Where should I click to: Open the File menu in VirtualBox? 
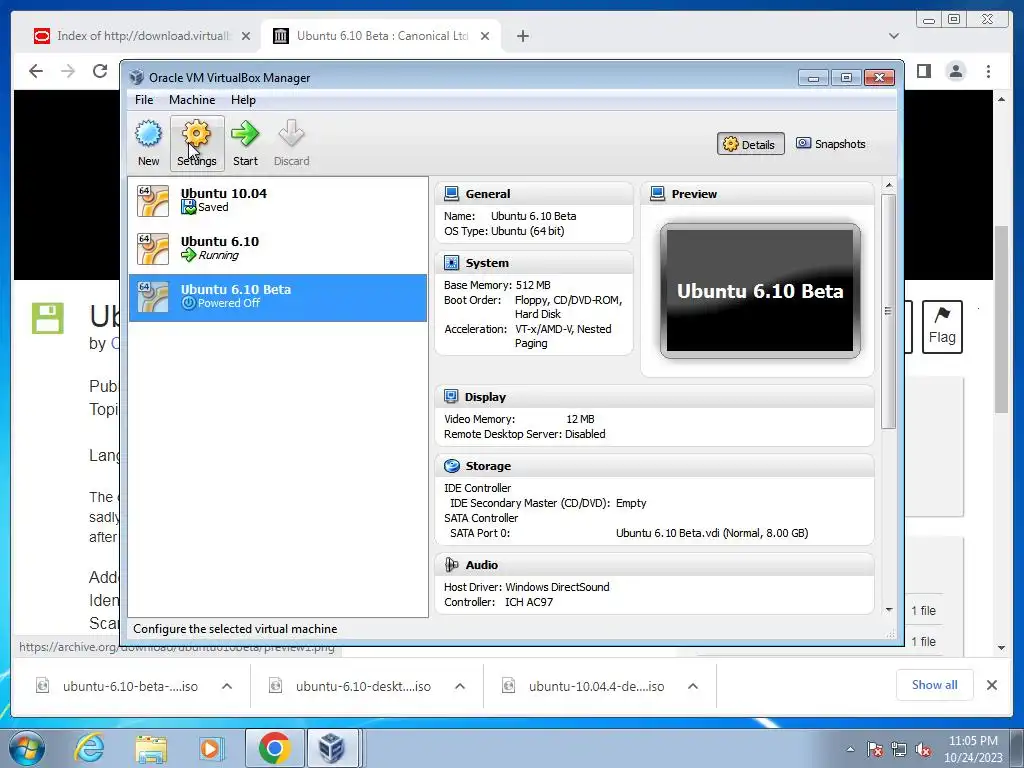[144, 100]
